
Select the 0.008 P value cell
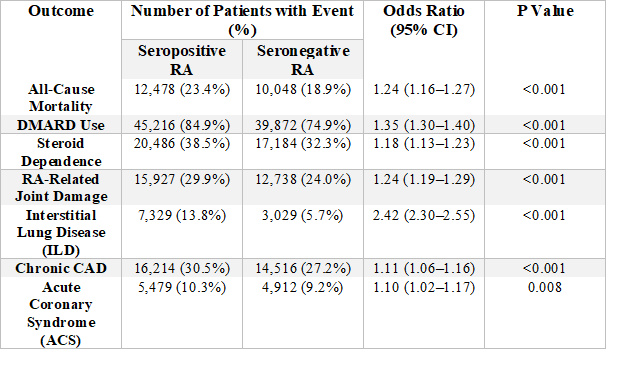tap(545, 287)
